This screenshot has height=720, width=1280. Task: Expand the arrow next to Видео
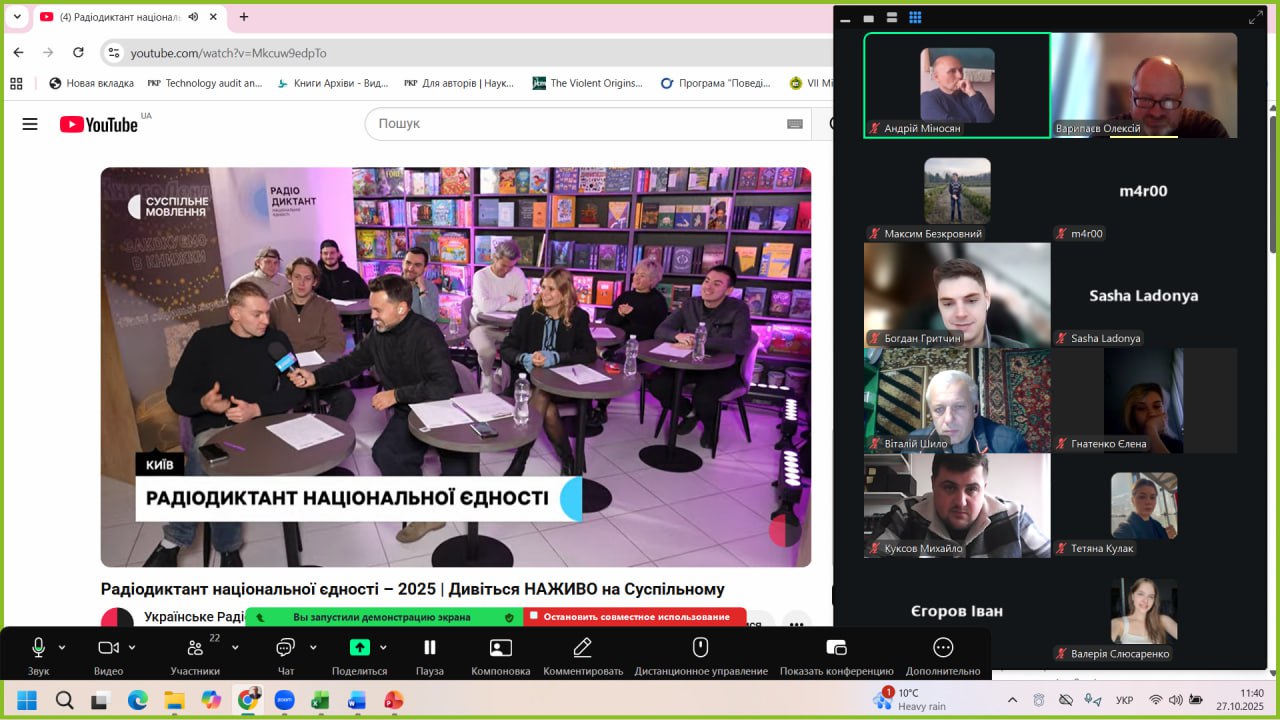(x=132, y=647)
